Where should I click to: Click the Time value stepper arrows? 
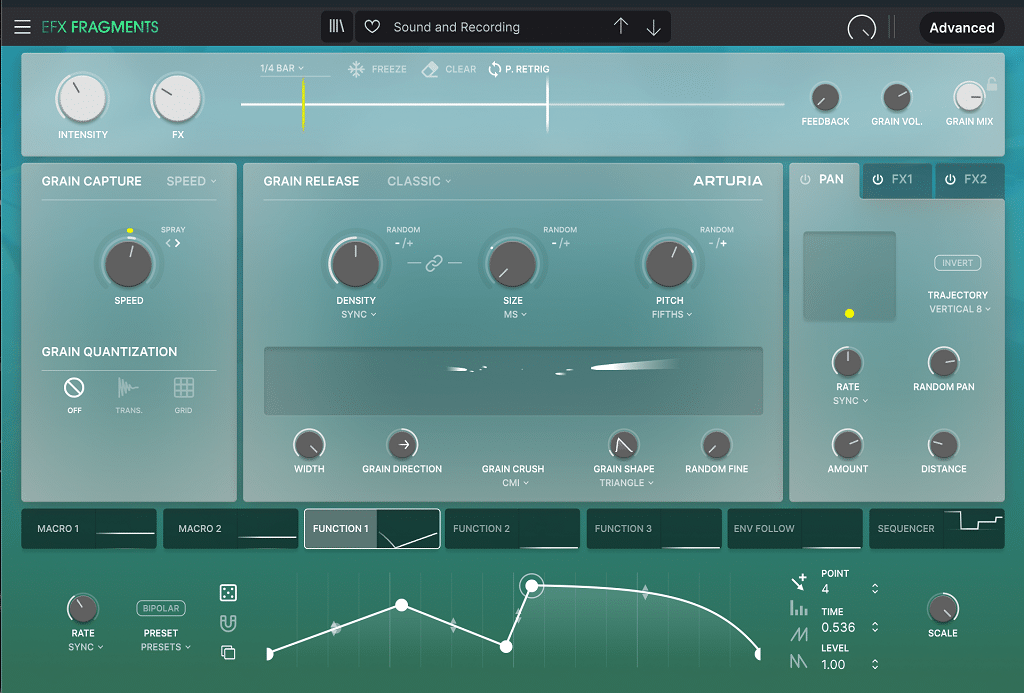(874, 627)
